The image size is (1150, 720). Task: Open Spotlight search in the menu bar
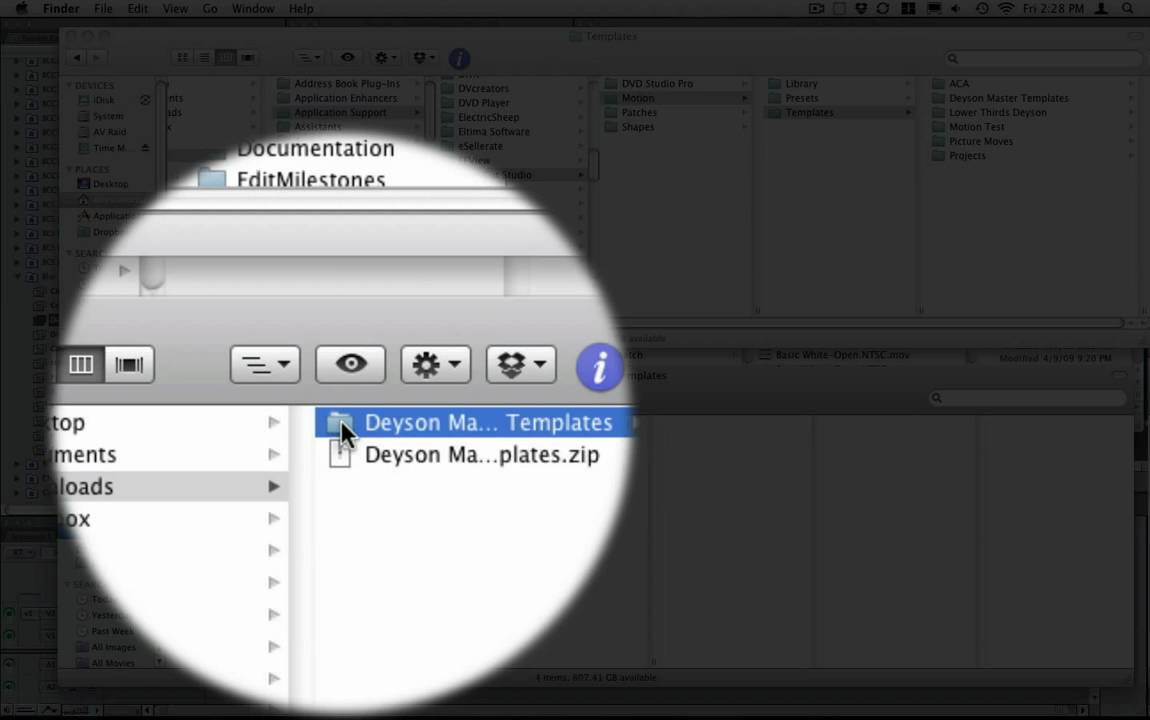(1128, 9)
